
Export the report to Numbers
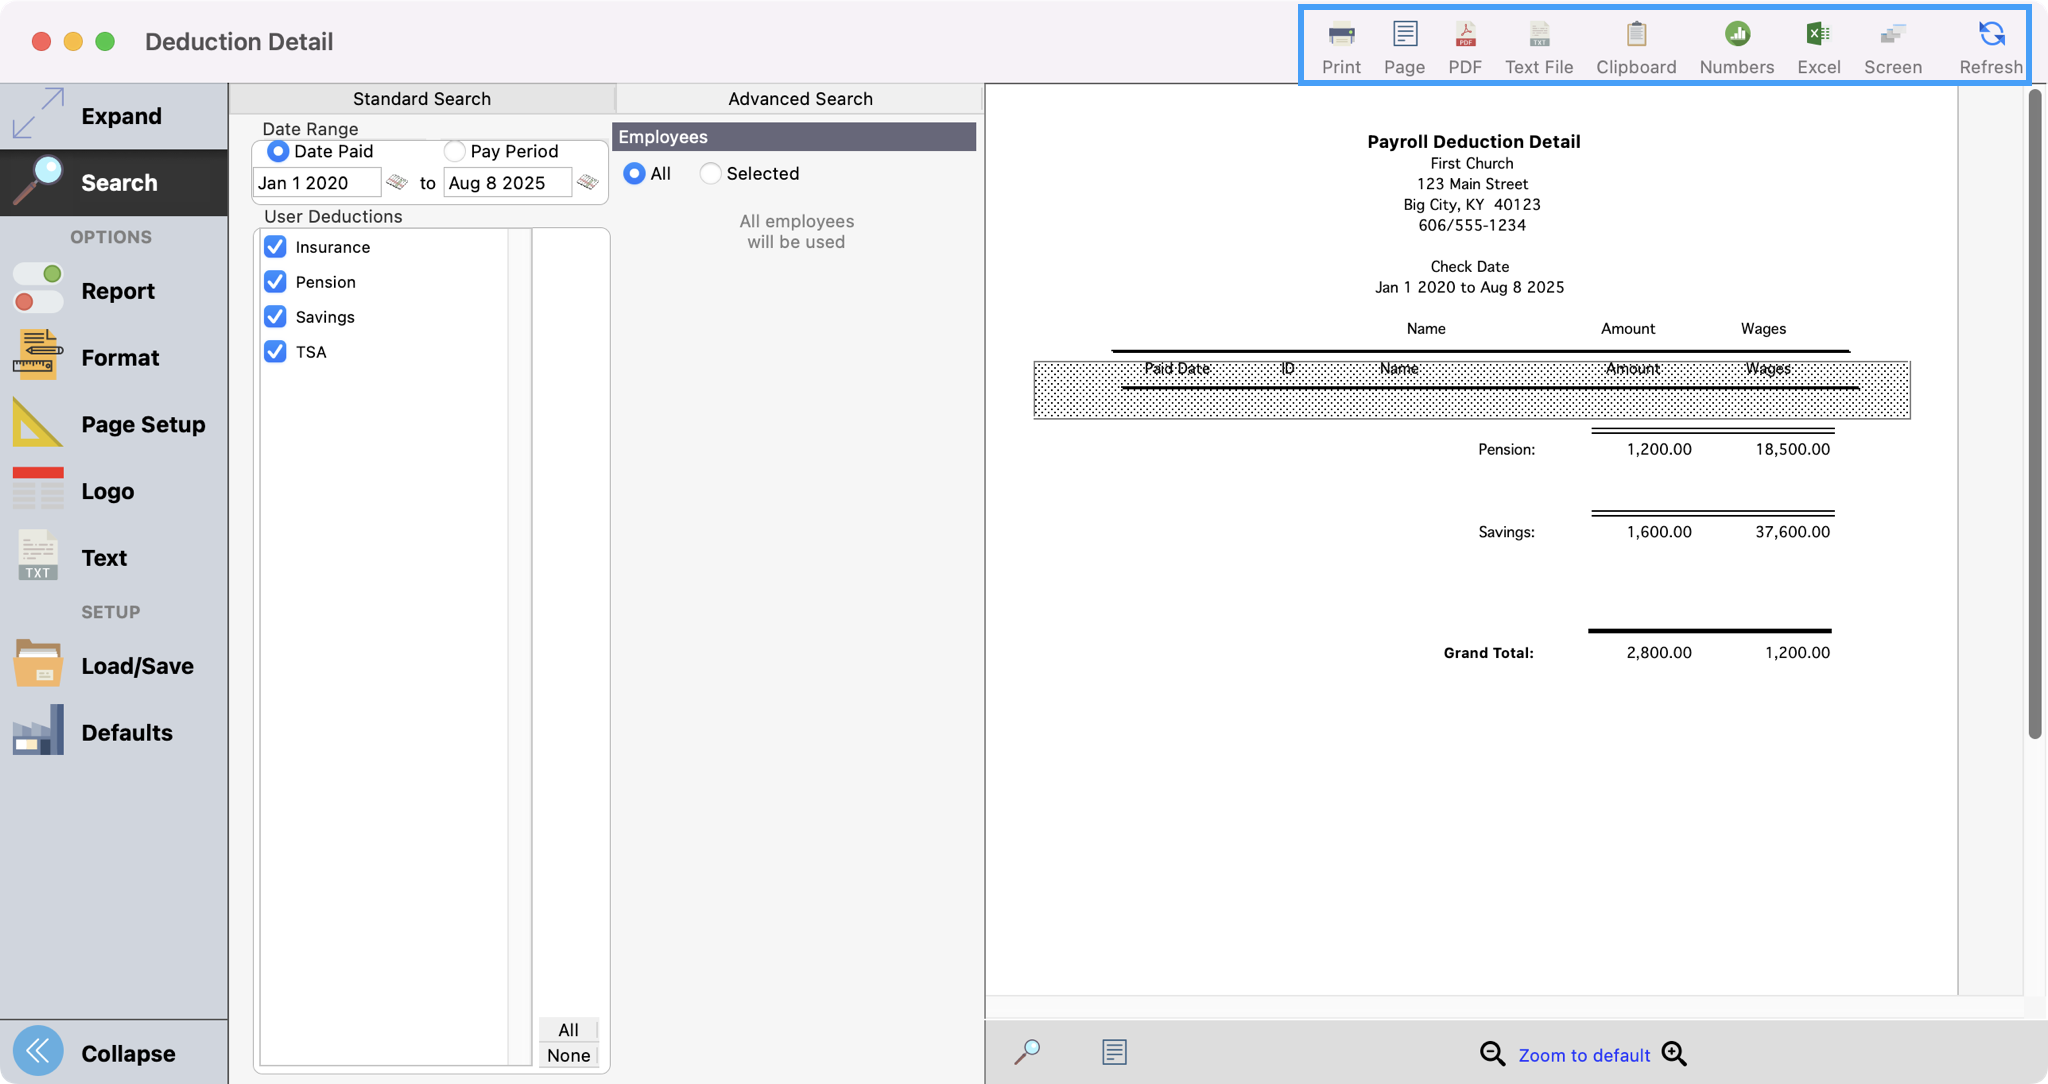1736,40
